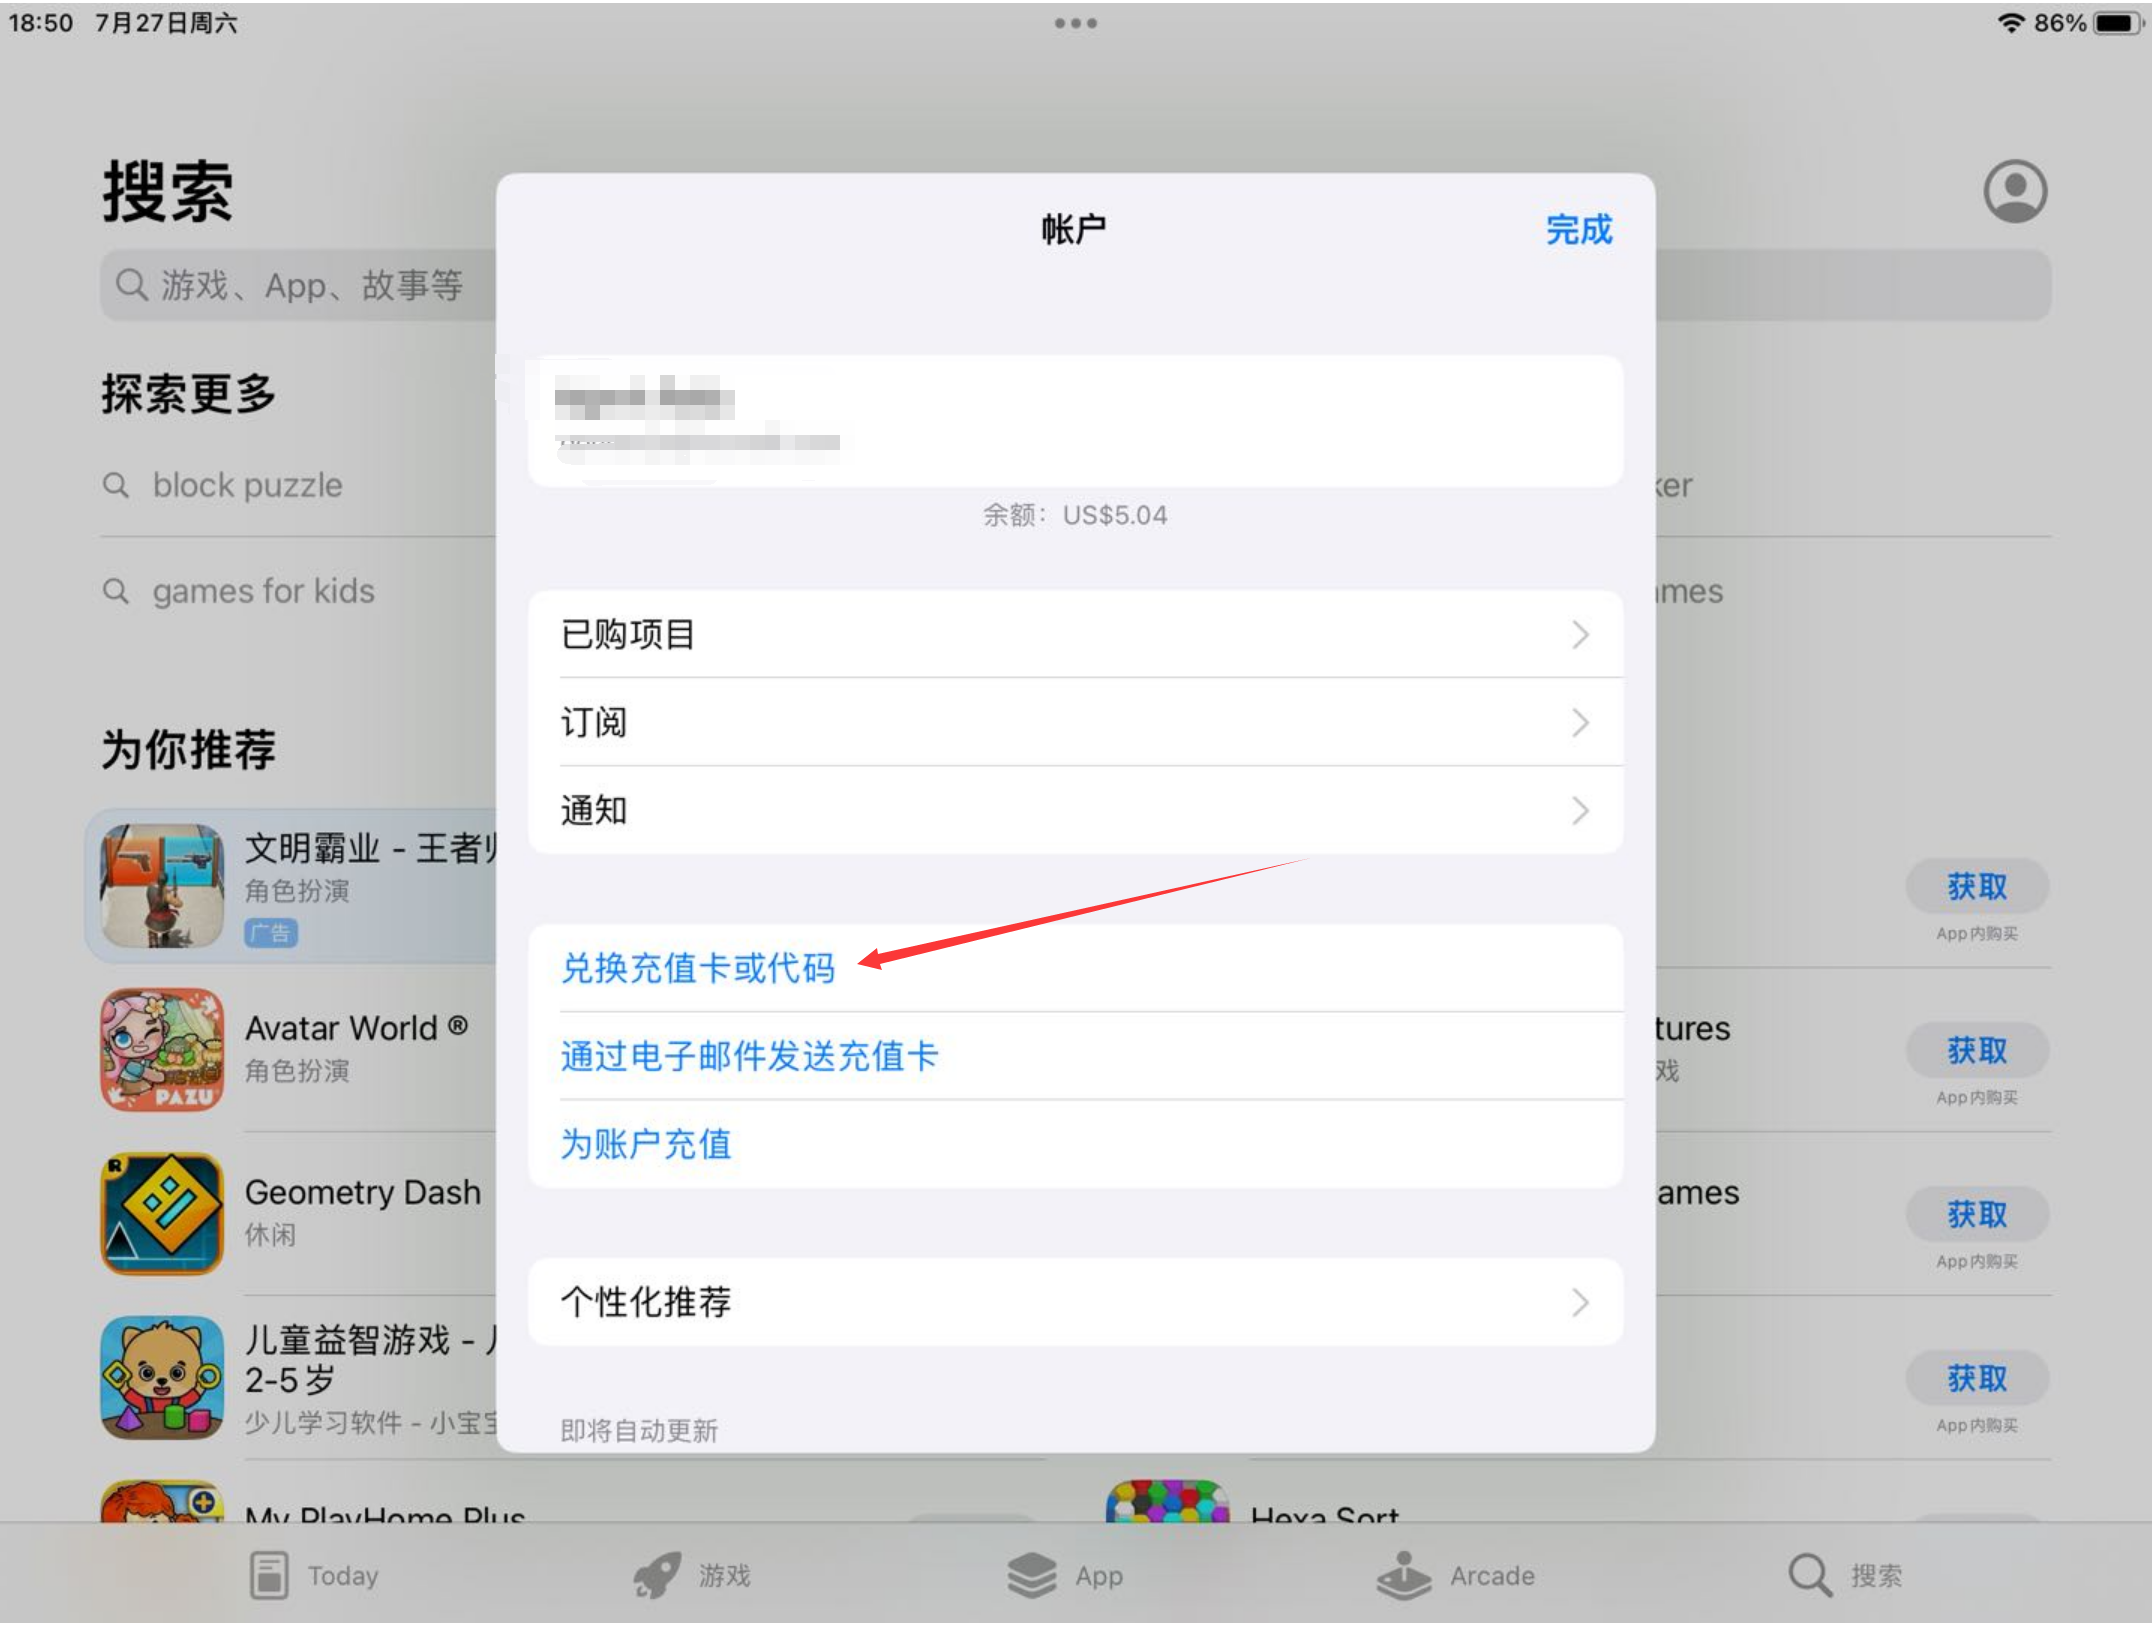Open the Arcade joystick tab
Viewport: 2152px width, 1628px height.
(1456, 1576)
